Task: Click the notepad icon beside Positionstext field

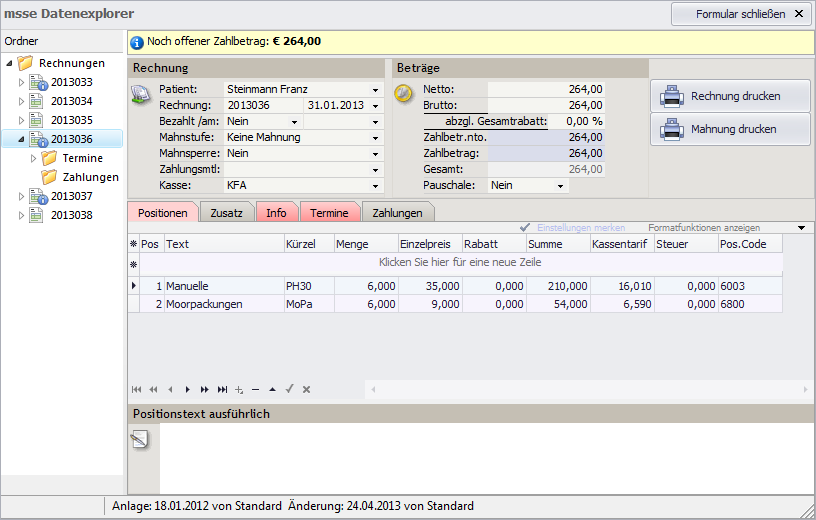Action: pos(139,439)
